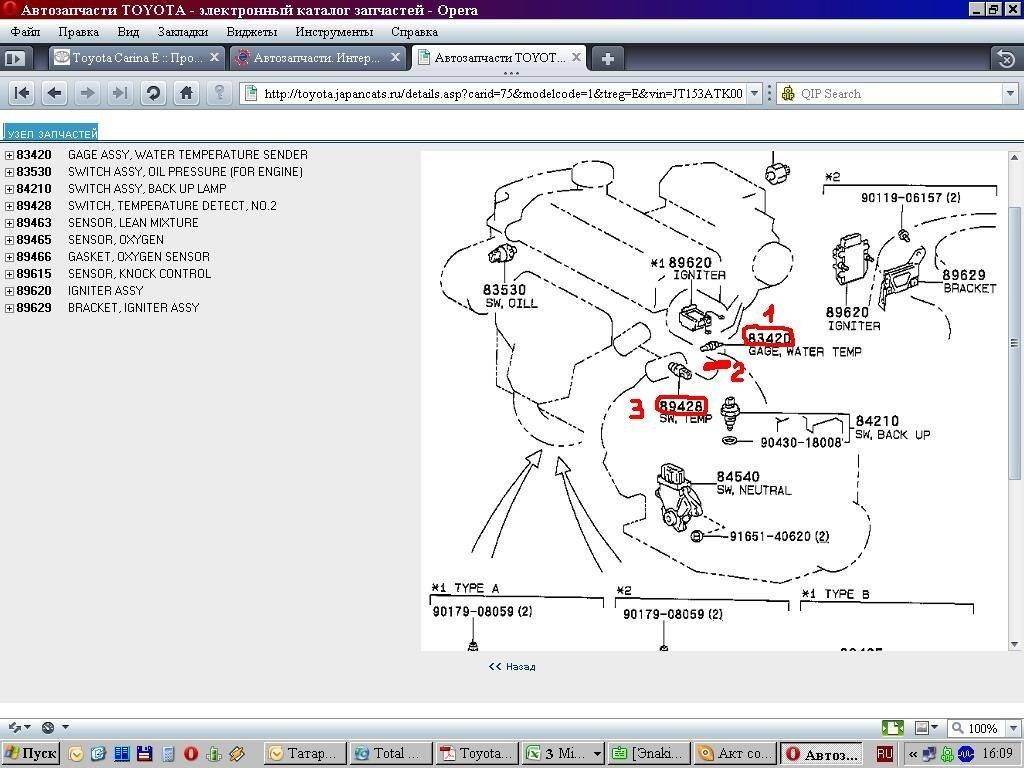This screenshot has width=1024, height=768.
Task: Open the address bar dropdown arrow
Action: pos(762,93)
